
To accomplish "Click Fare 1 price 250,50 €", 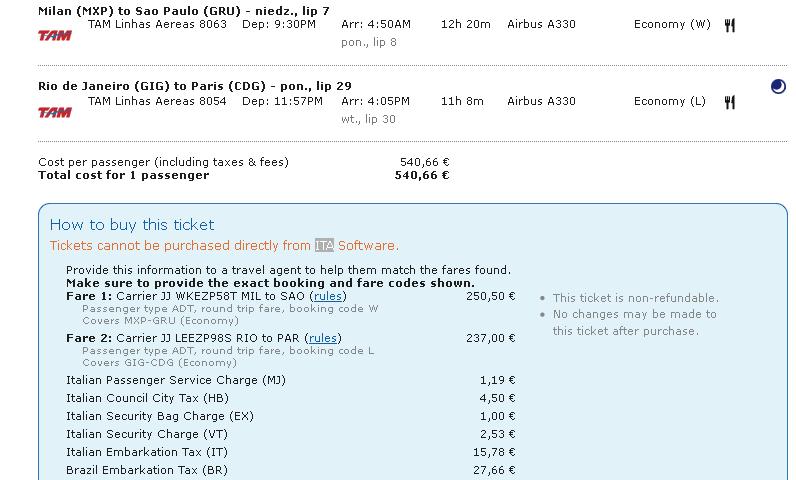I will 491,296.
